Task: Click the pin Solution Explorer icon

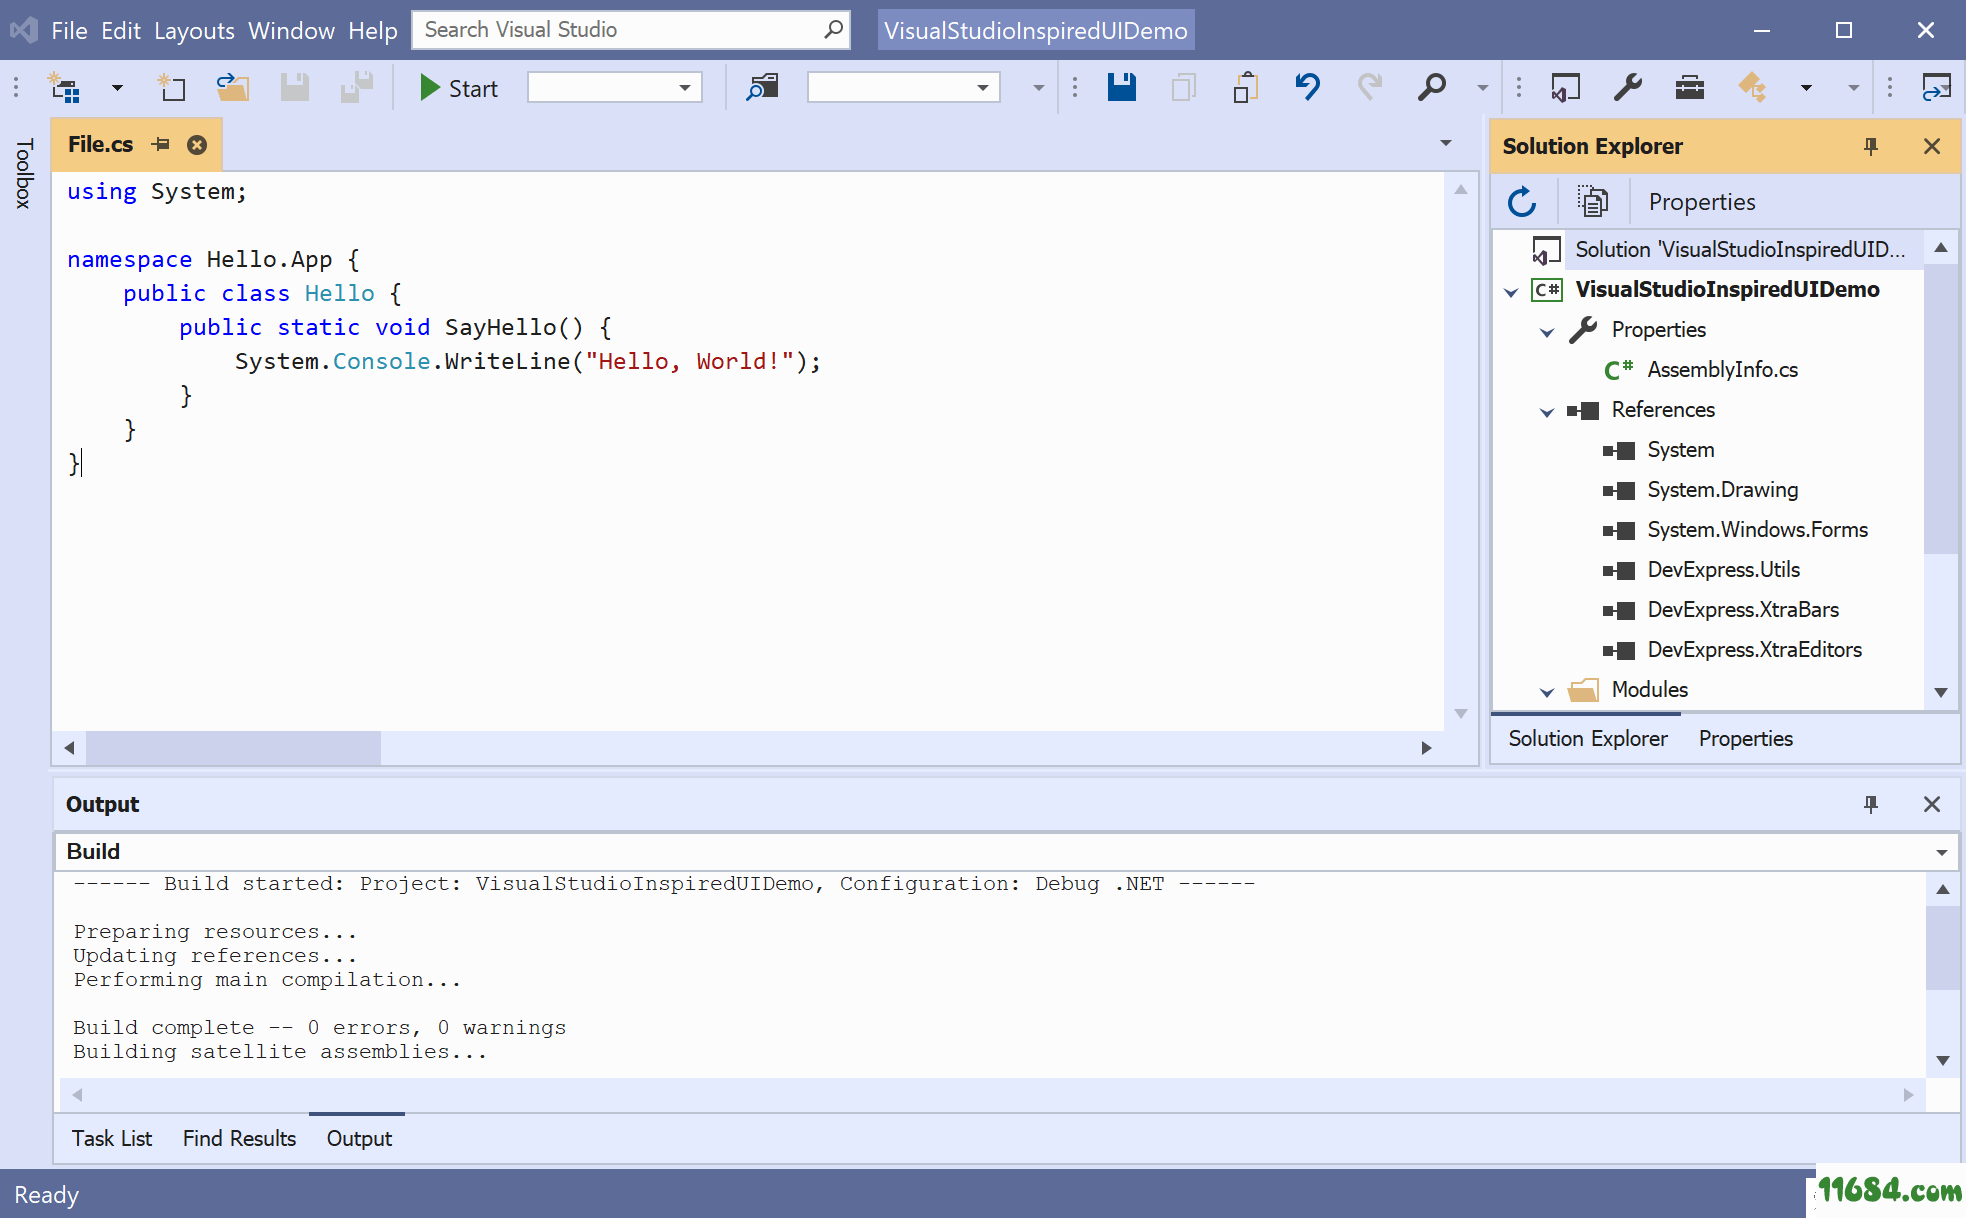Action: point(1868,145)
